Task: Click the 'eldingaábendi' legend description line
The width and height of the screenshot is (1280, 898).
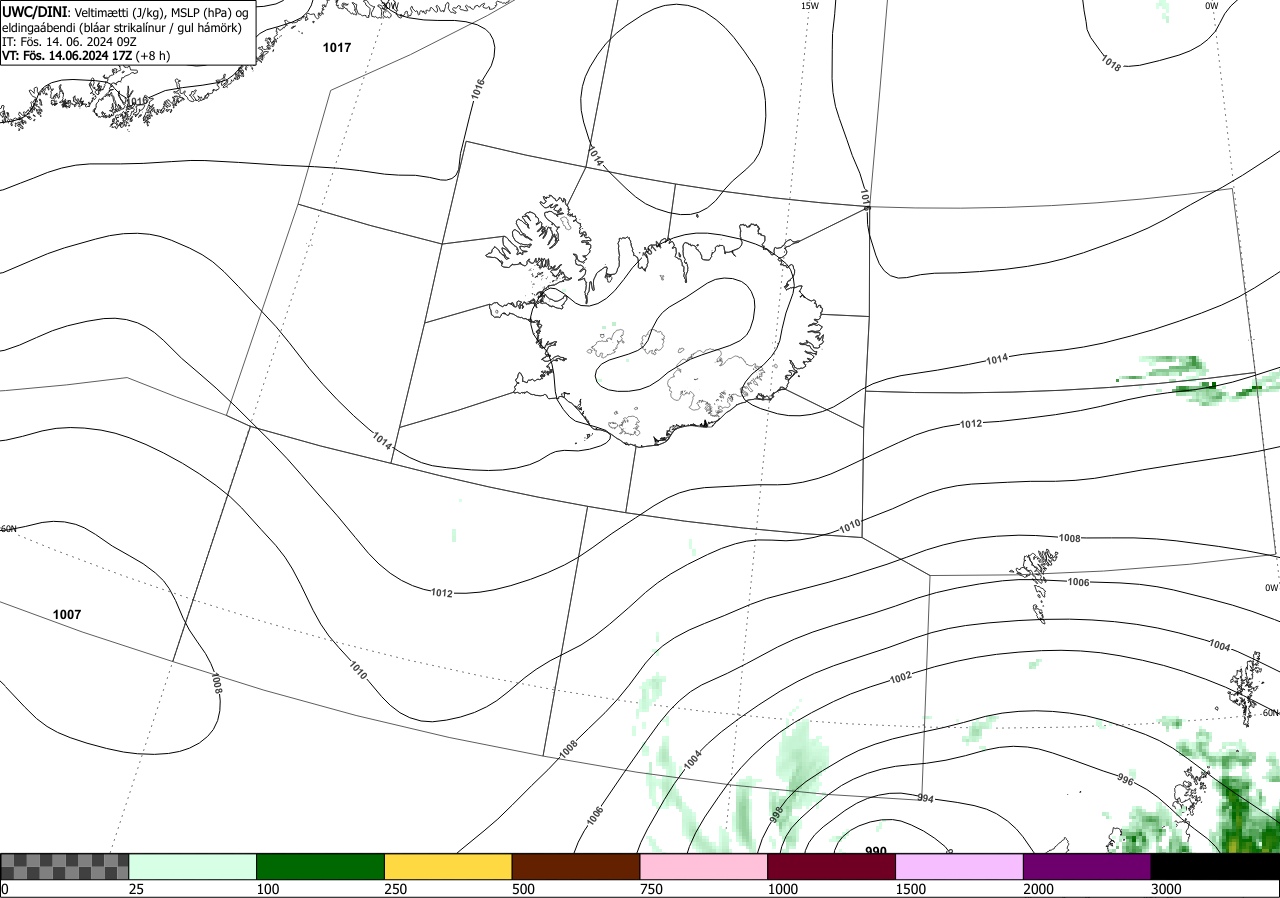Action: [122, 27]
